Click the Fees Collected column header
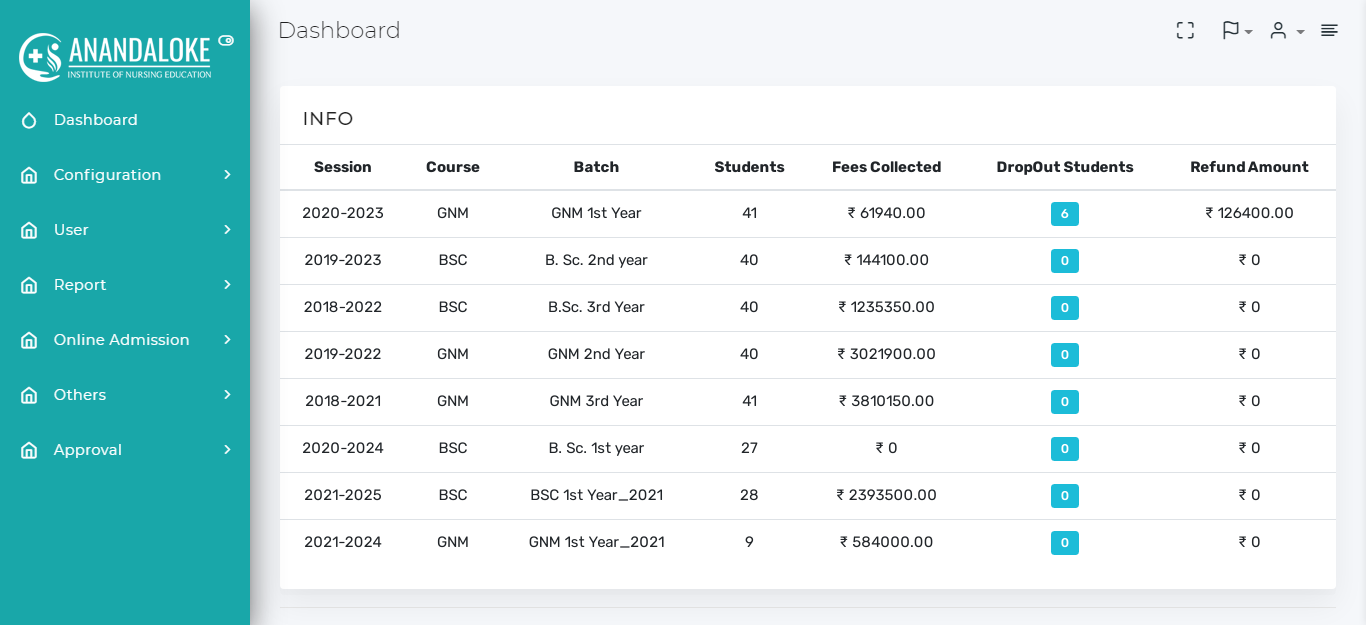The image size is (1366, 625). 886,167
